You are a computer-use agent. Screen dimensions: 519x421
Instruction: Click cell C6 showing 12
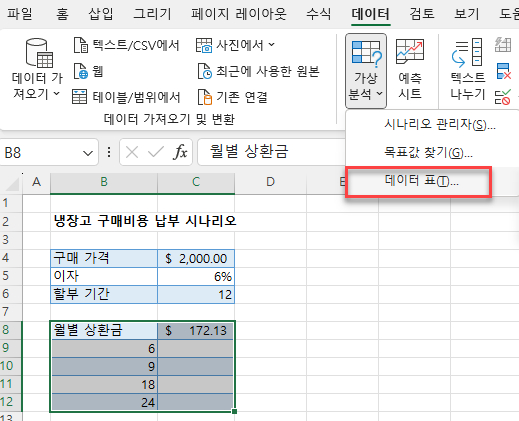click(x=196, y=294)
